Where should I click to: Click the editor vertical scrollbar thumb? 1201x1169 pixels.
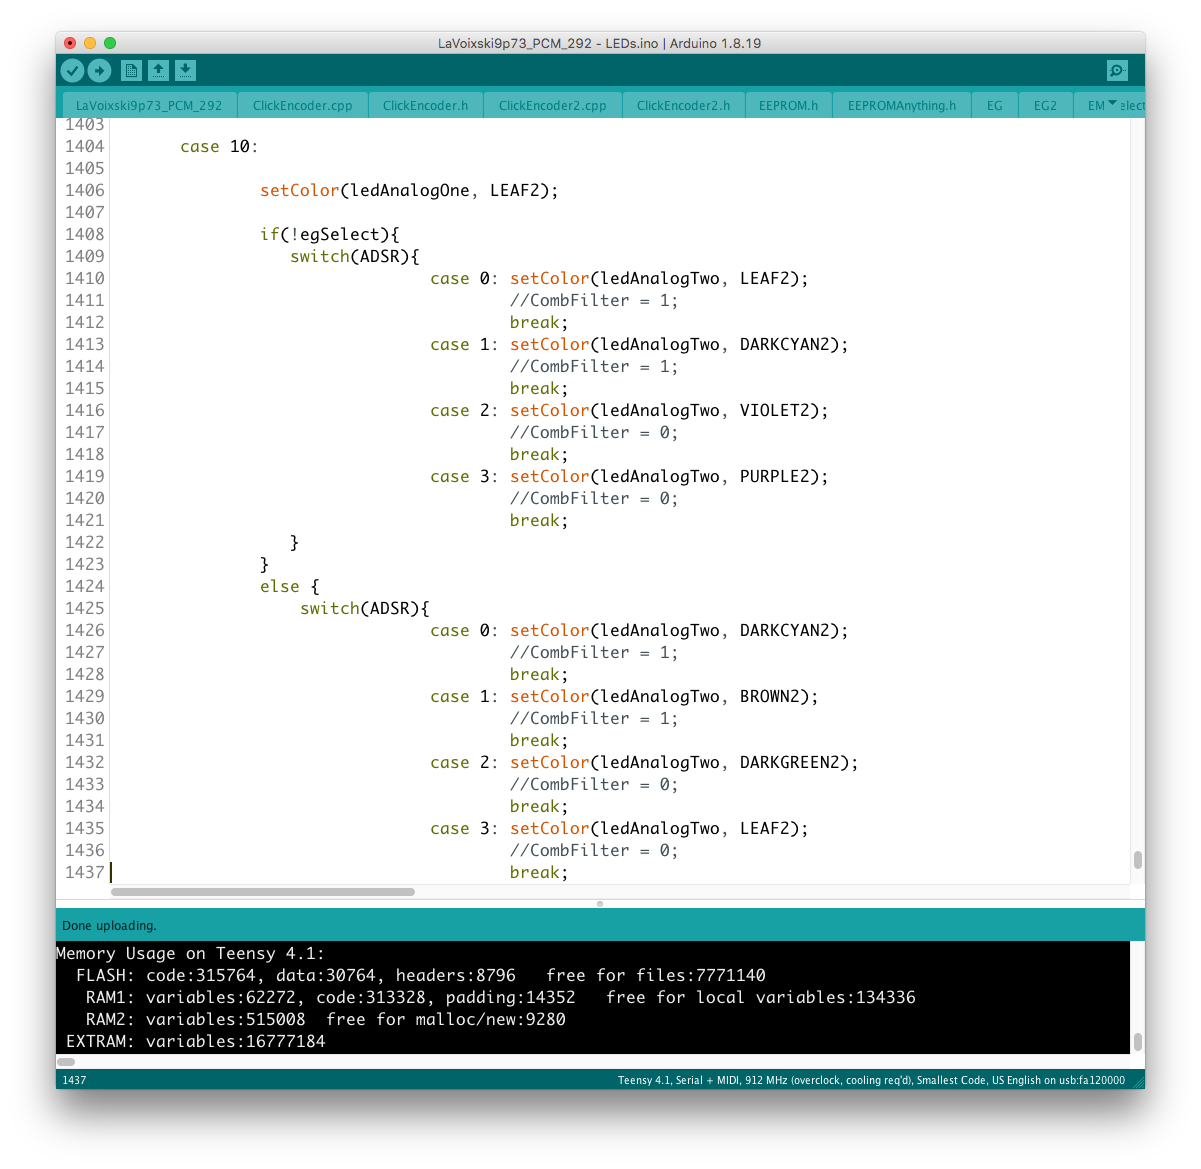pyautogui.click(x=1137, y=860)
